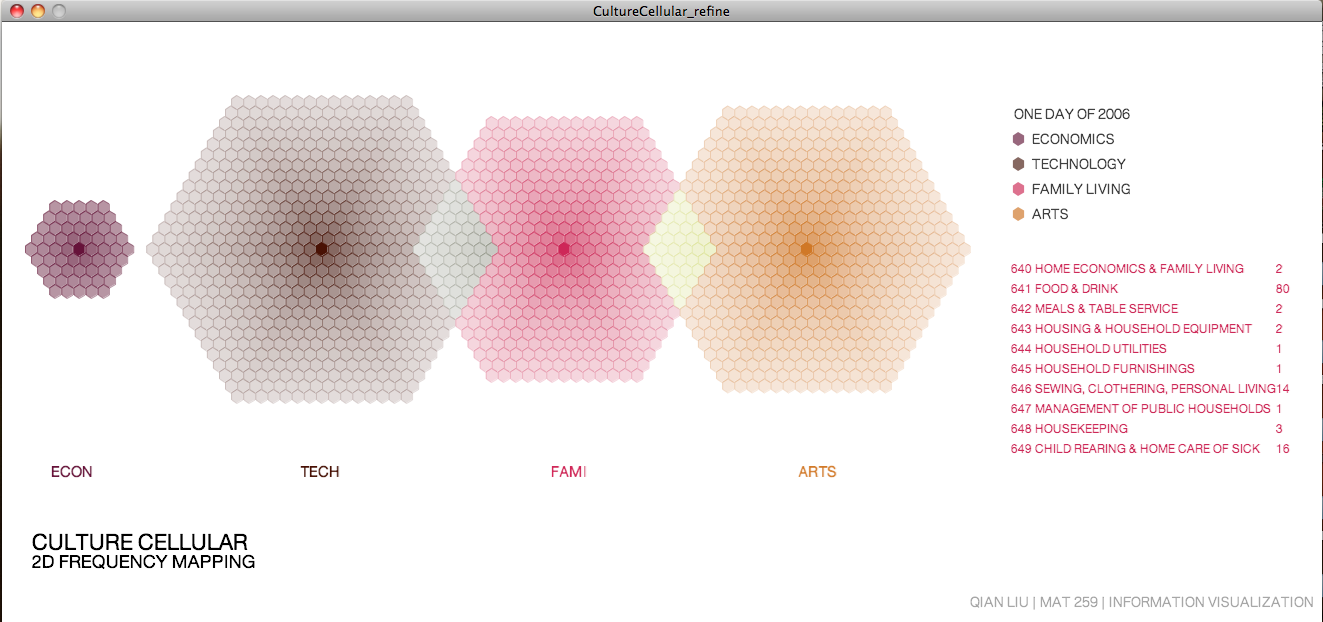Select row 649 CHILD REARING & HOME CARE
This screenshot has width=1323, height=622.
click(x=1150, y=449)
